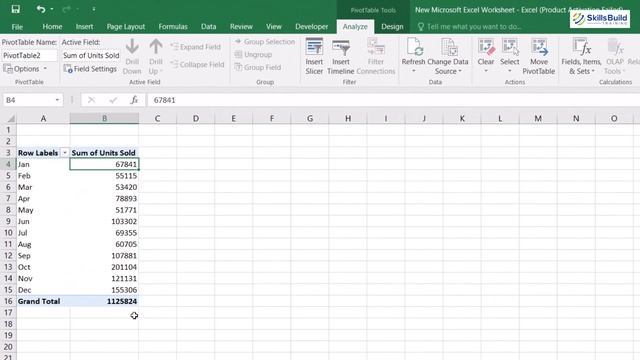Open the Formulas tab
Image resolution: width=640 pixels, height=360 pixels.
173,27
